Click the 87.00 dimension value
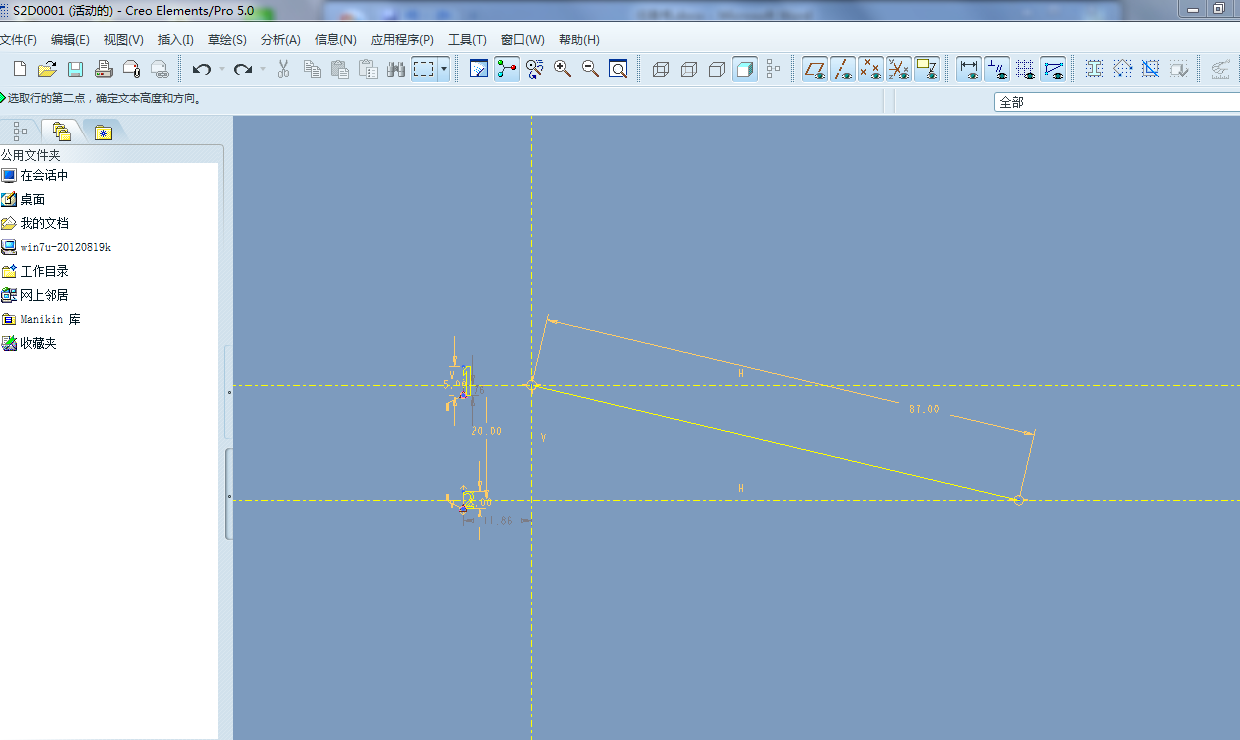The height and width of the screenshot is (740, 1240). (924, 409)
